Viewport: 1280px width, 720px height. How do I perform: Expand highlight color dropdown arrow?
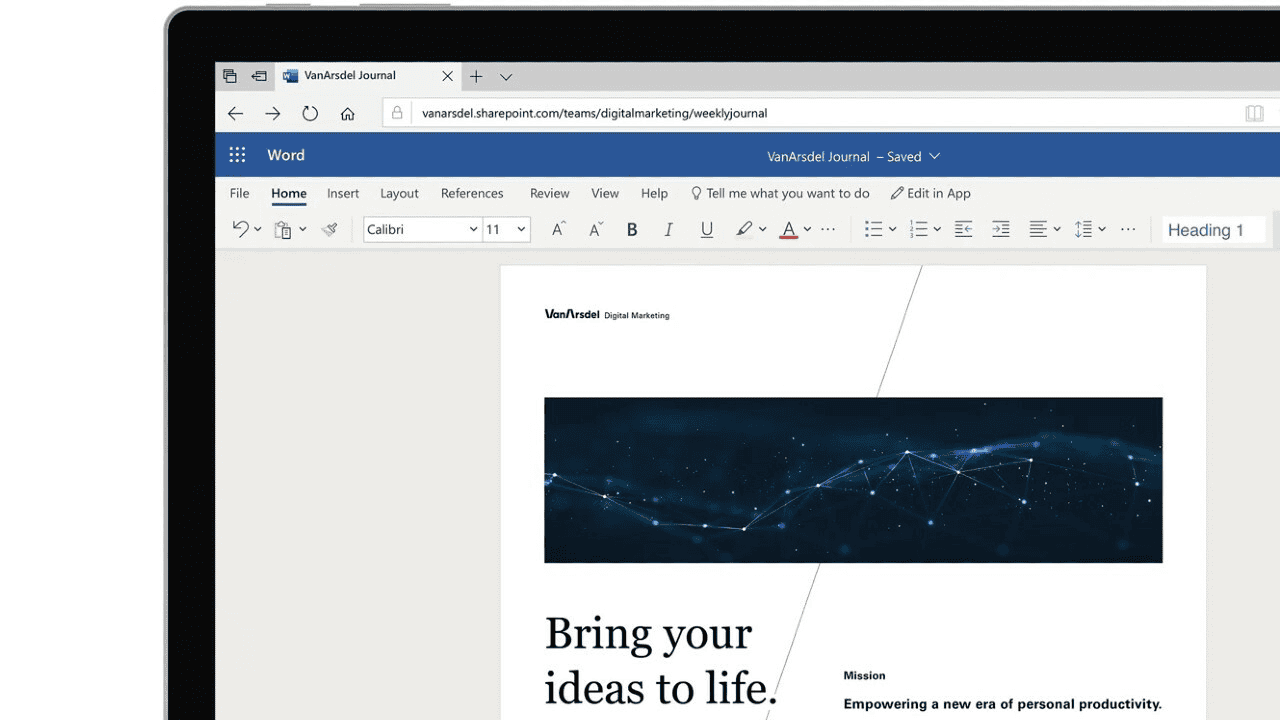(x=762, y=229)
